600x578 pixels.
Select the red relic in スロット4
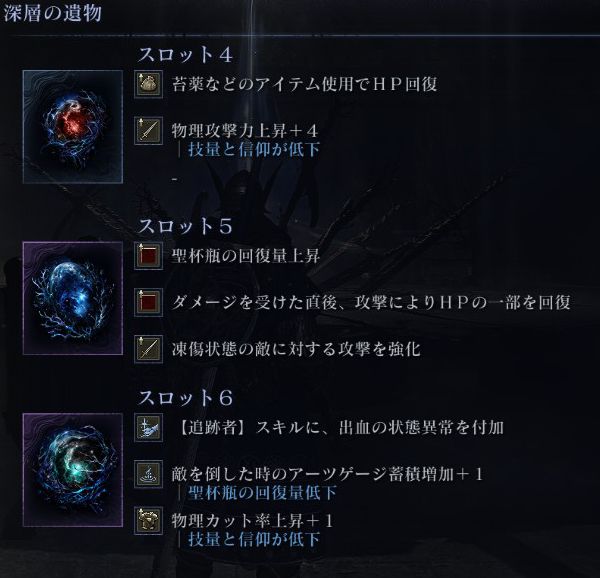click(73, 127)
